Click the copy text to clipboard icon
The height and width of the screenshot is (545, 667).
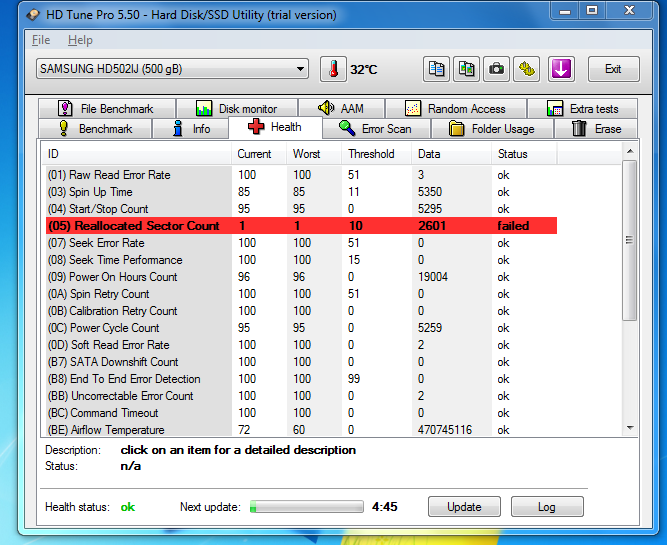click(x=436, y=69)
